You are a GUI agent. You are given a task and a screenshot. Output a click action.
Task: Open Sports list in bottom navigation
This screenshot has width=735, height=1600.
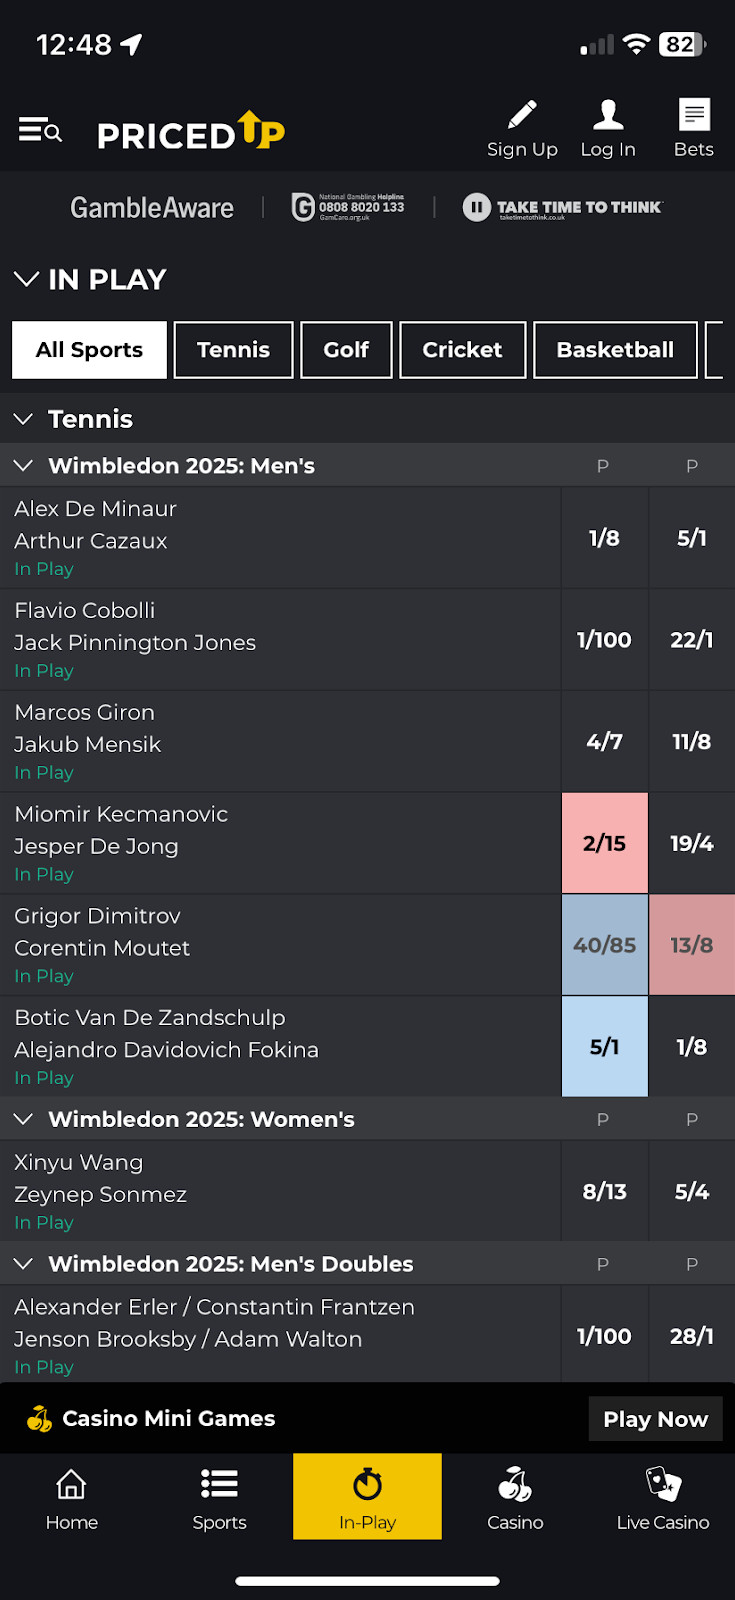point(219,1497)
